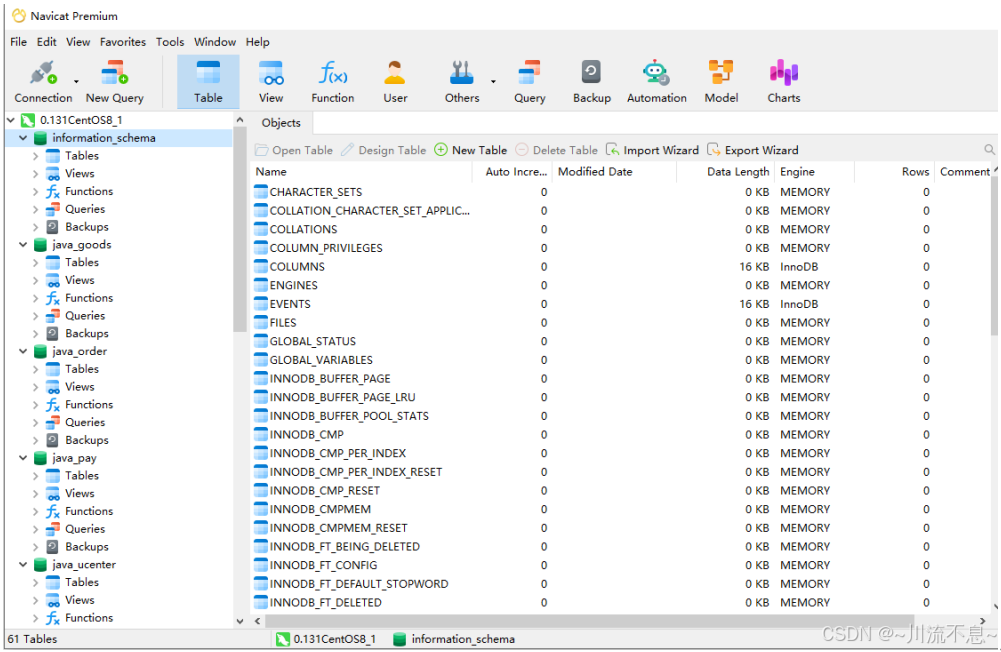Launch the Import Wizard
The width and height of the screenshot is (1001, 652).
pos(652,150)
